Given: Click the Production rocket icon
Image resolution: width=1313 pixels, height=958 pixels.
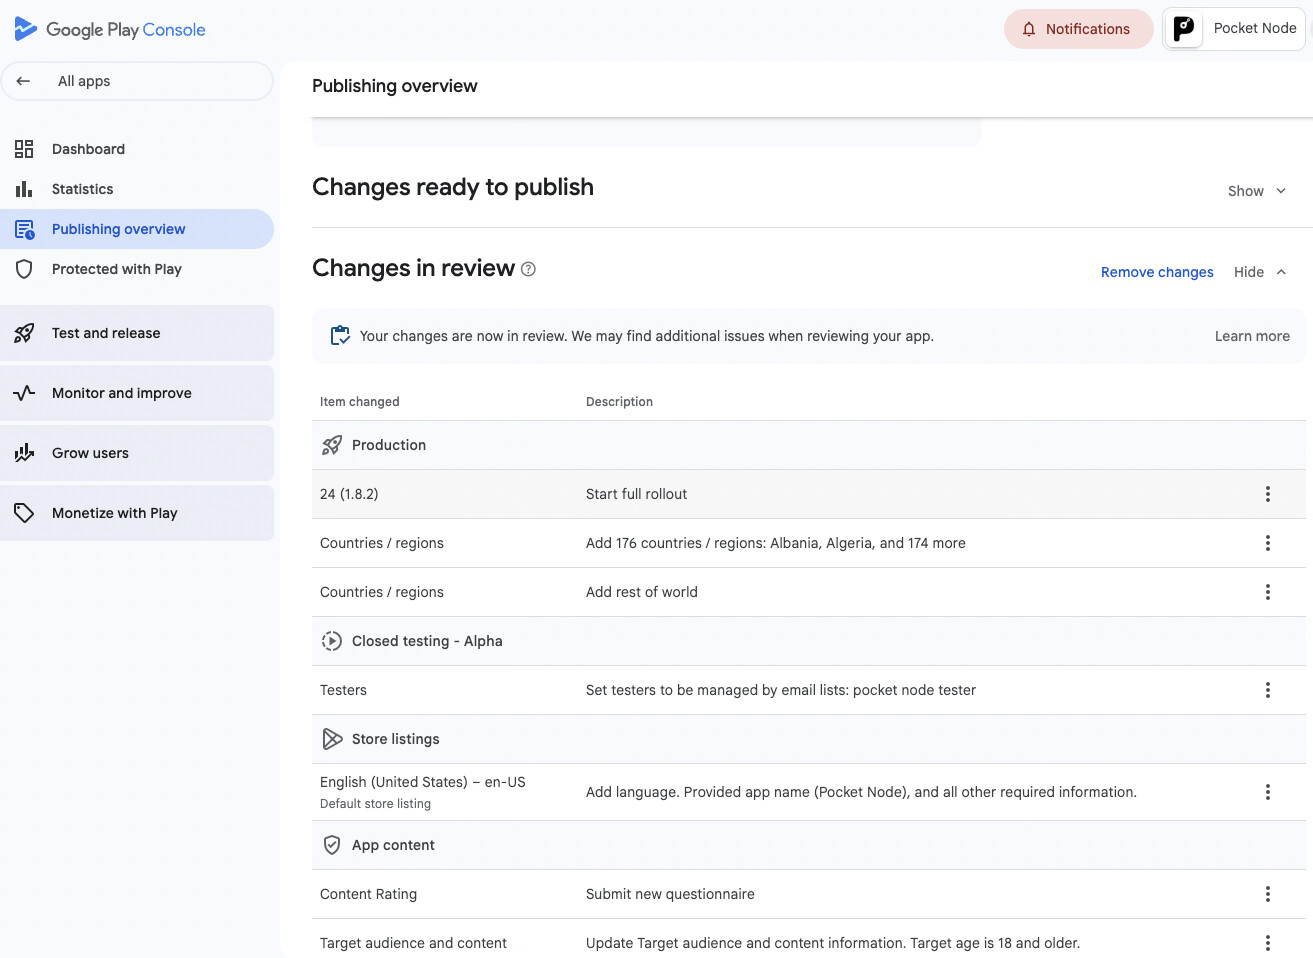Looking at the screenshot, I should click(x=332, y=445).
